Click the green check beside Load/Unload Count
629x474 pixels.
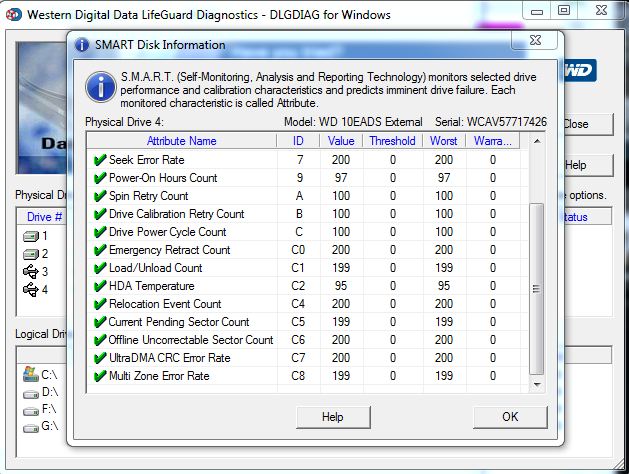tap(99, 268)
